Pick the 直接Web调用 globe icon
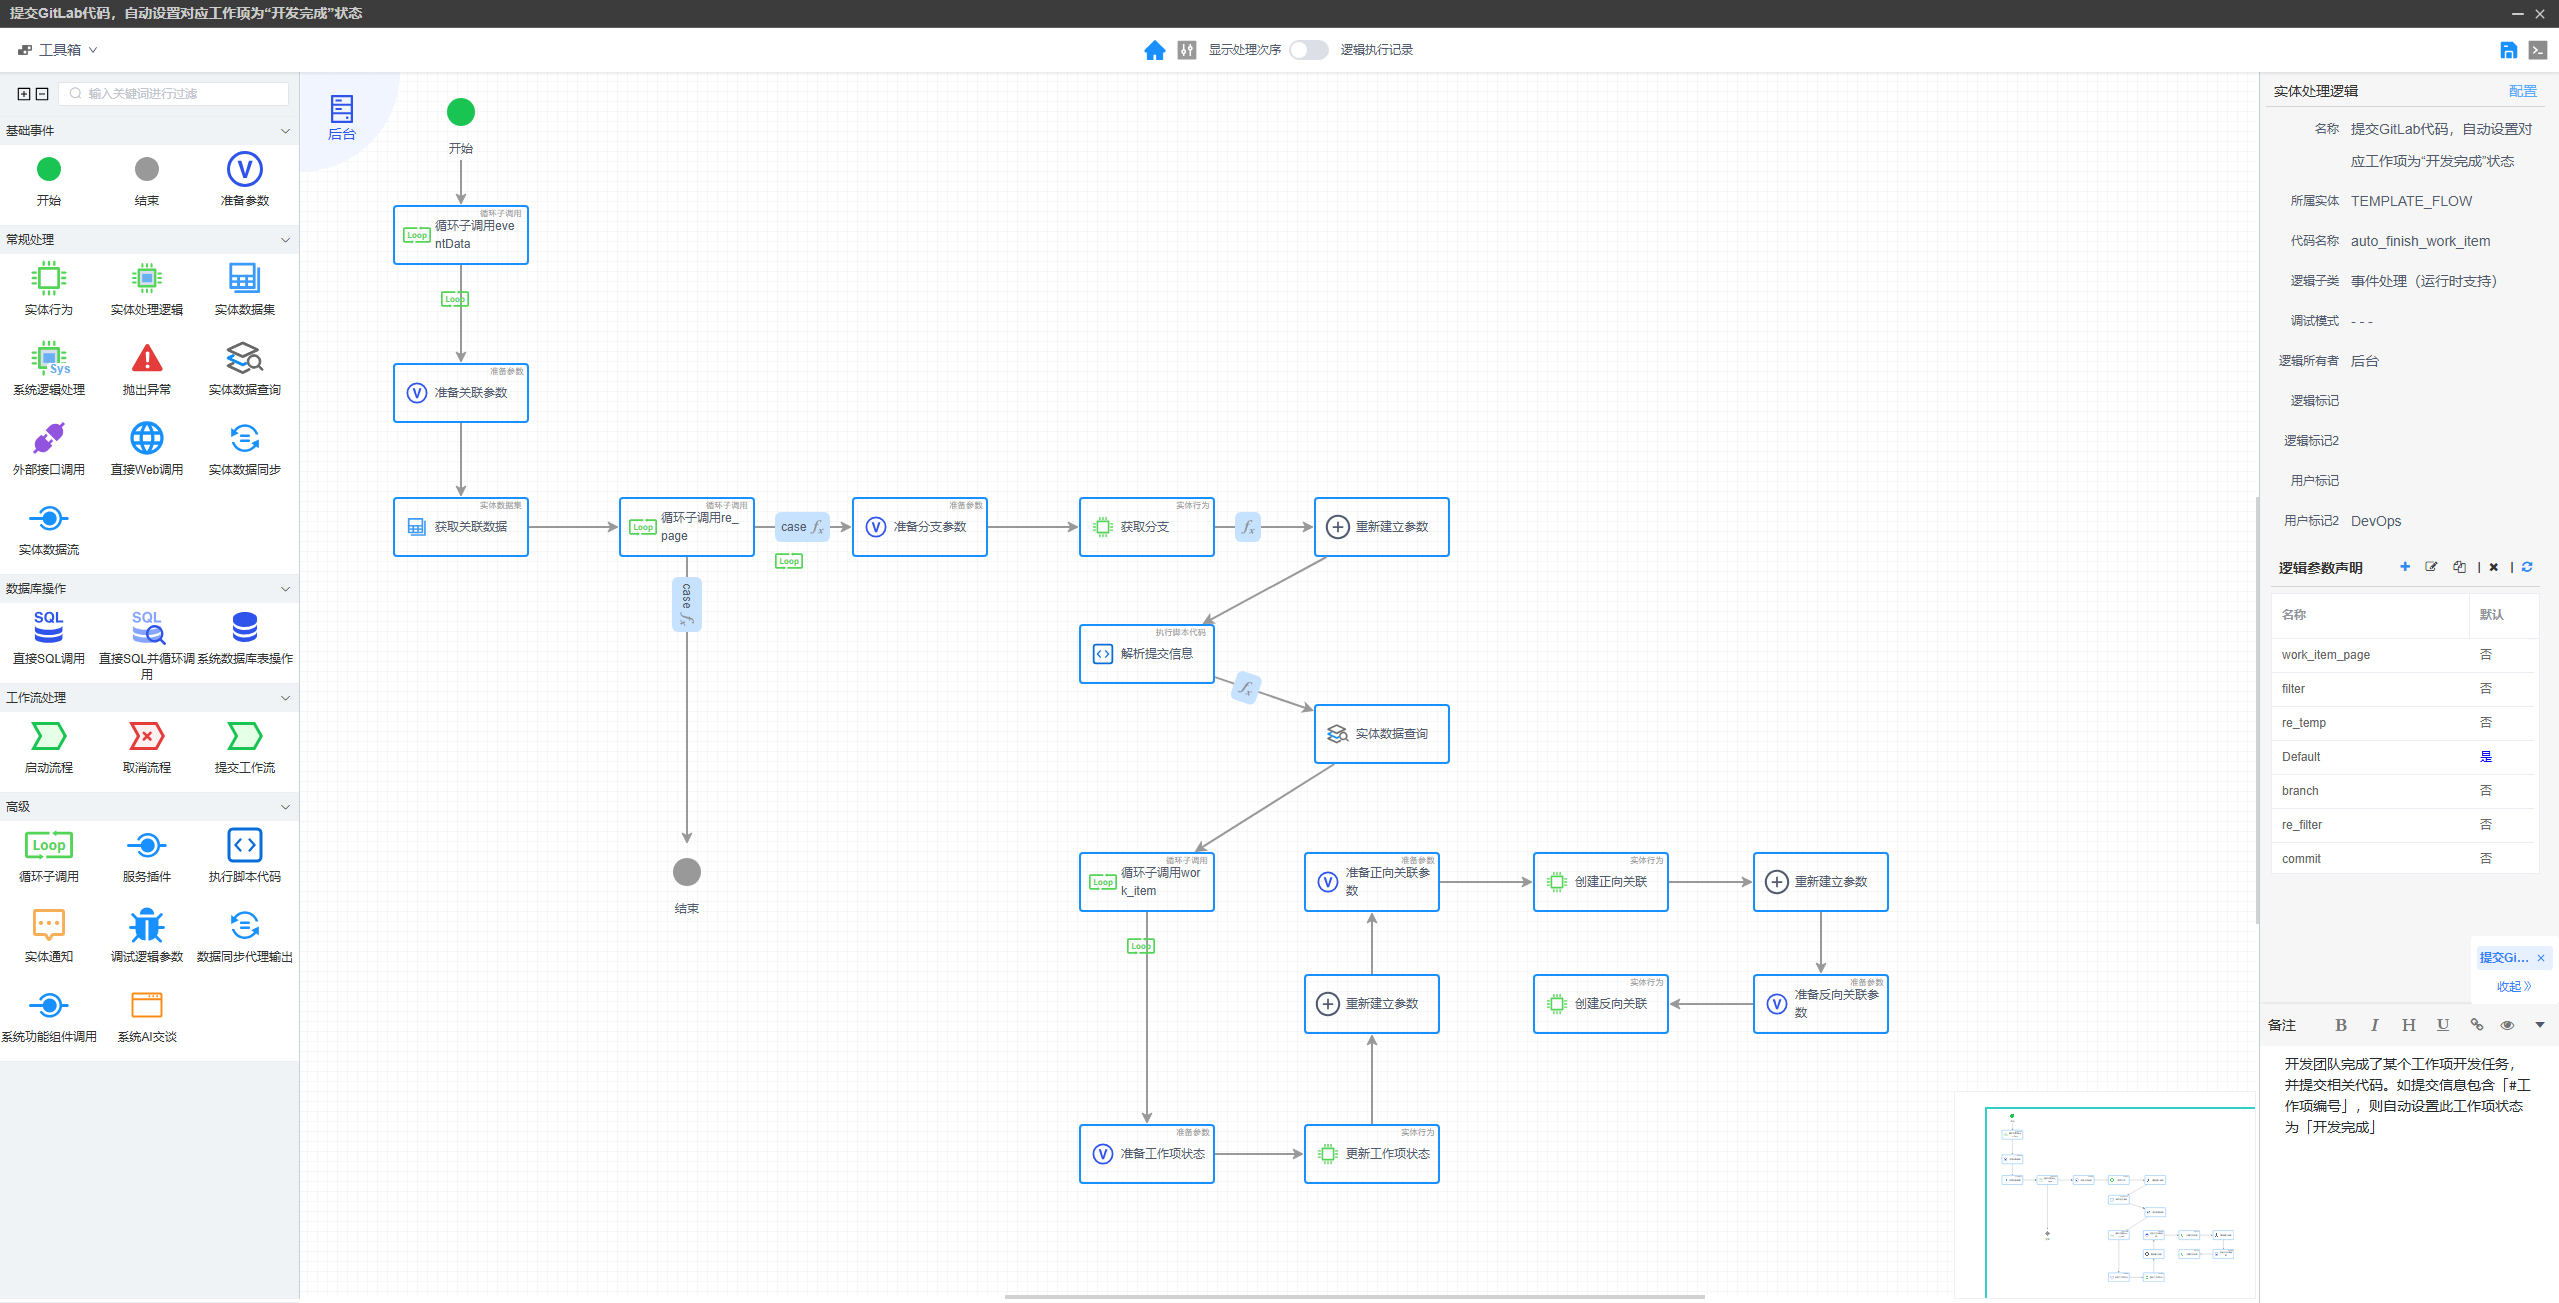 pos(147,438)
